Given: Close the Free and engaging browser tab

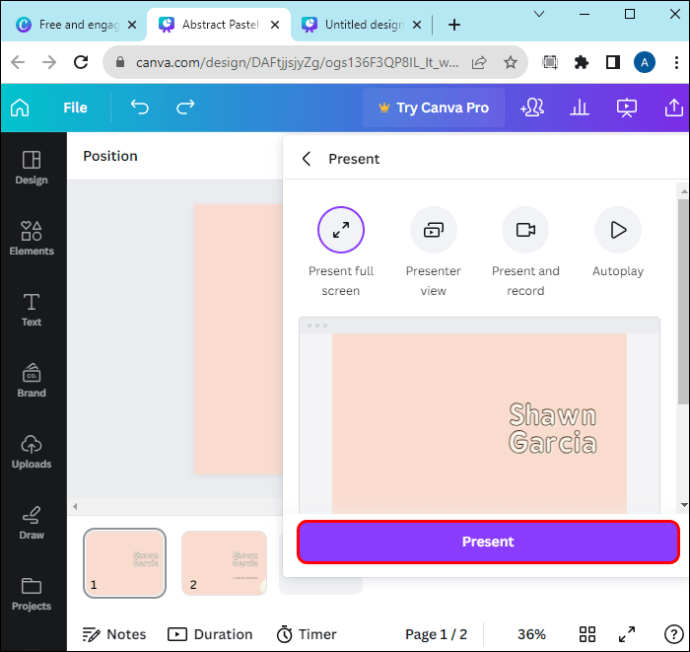Looking at the screenshot, I should click(132, 25).
